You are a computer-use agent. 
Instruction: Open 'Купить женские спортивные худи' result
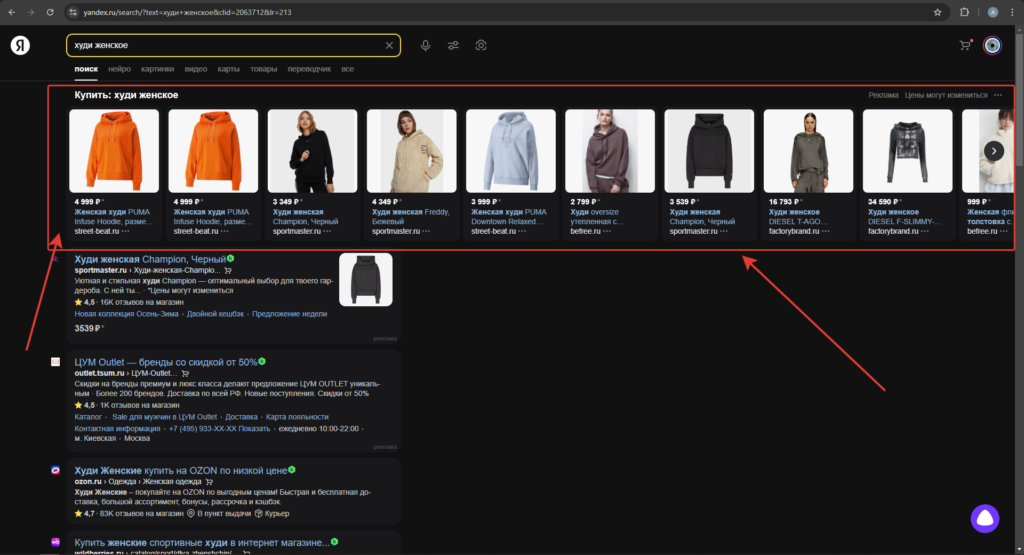pos(202,543)
